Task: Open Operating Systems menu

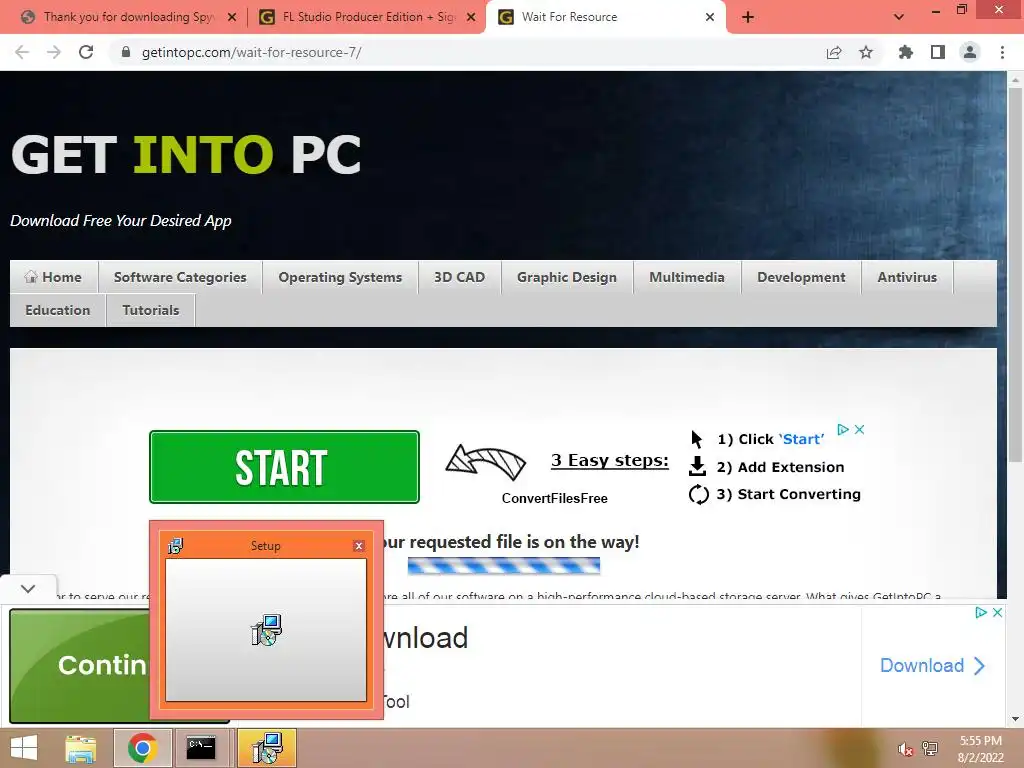Action: point(340,277)
